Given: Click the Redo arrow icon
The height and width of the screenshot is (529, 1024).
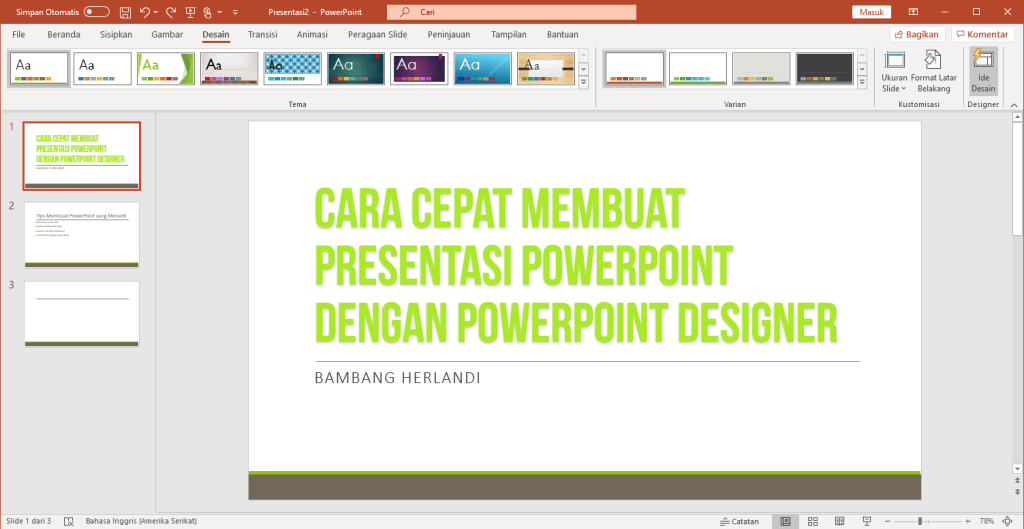Looking at the screenshot, I should coord(171,12).
